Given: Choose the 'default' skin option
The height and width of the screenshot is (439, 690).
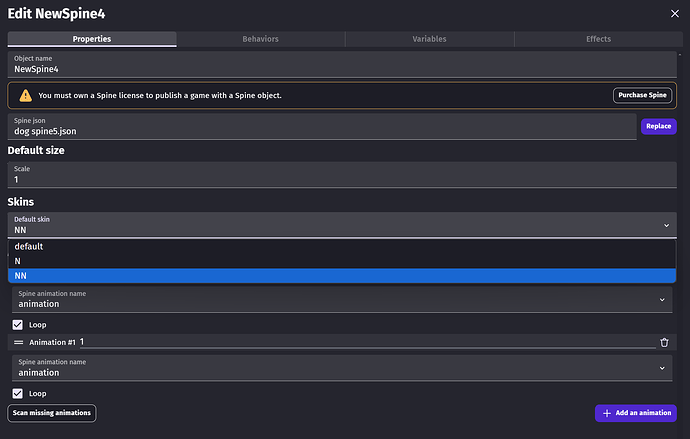Looking at the screenshot, I should pyautogui.click(x=342, y=246).
